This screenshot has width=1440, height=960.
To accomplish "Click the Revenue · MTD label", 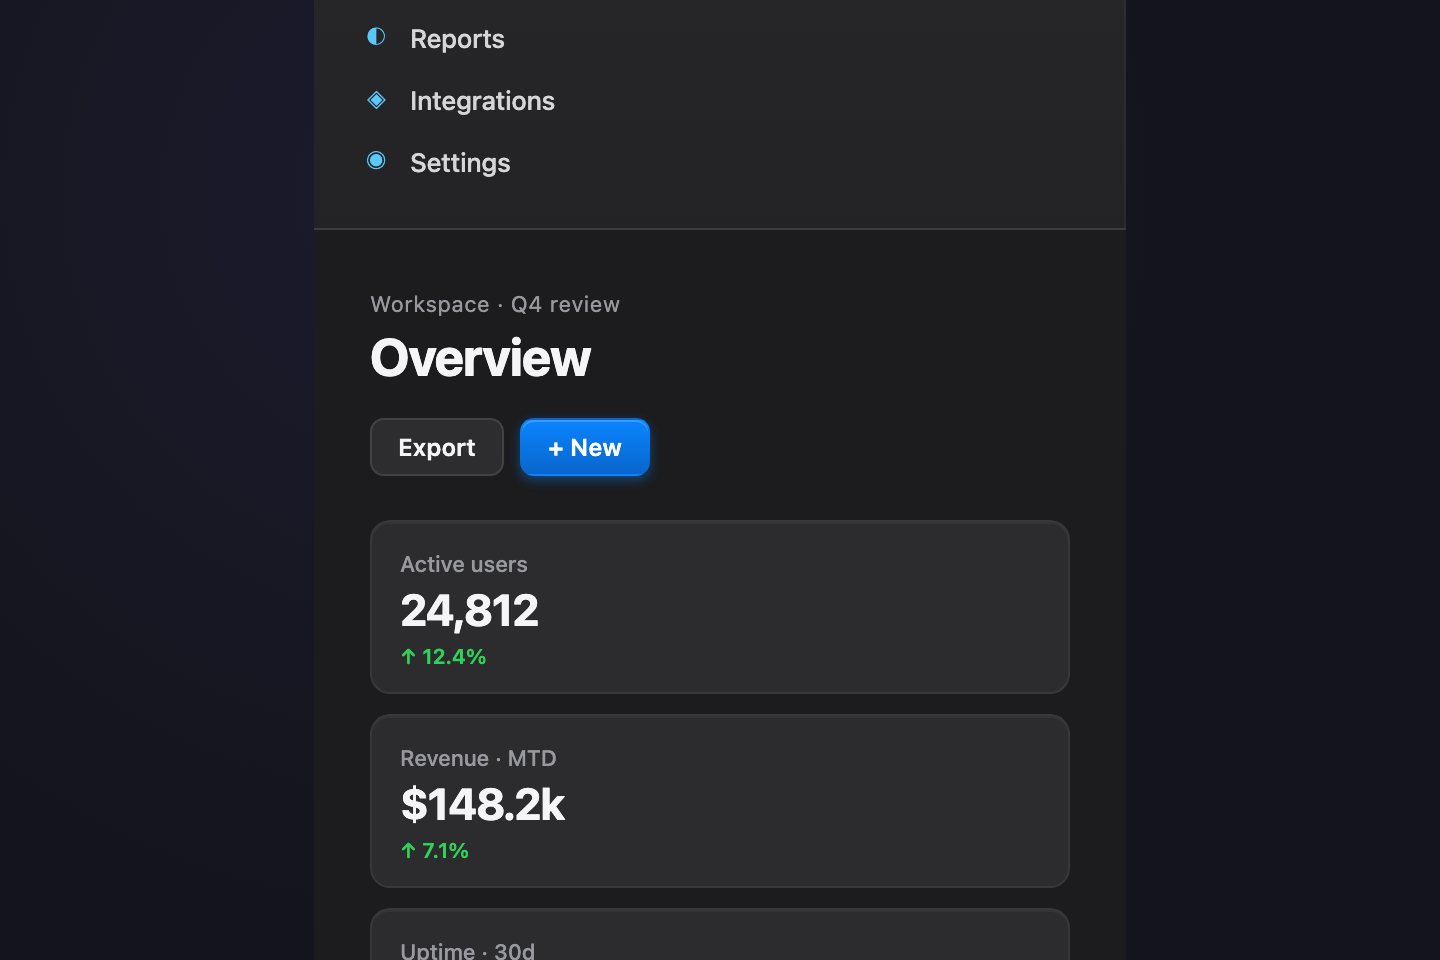I will [478, 758].
